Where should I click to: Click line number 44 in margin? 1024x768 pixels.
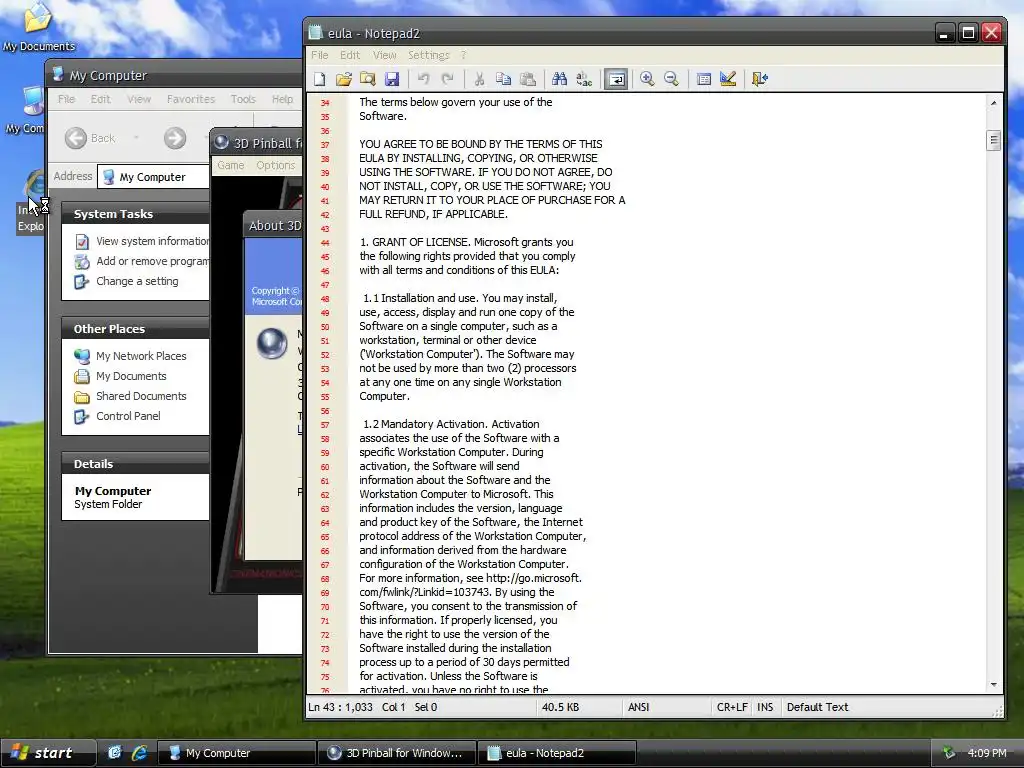coord(325,243)
